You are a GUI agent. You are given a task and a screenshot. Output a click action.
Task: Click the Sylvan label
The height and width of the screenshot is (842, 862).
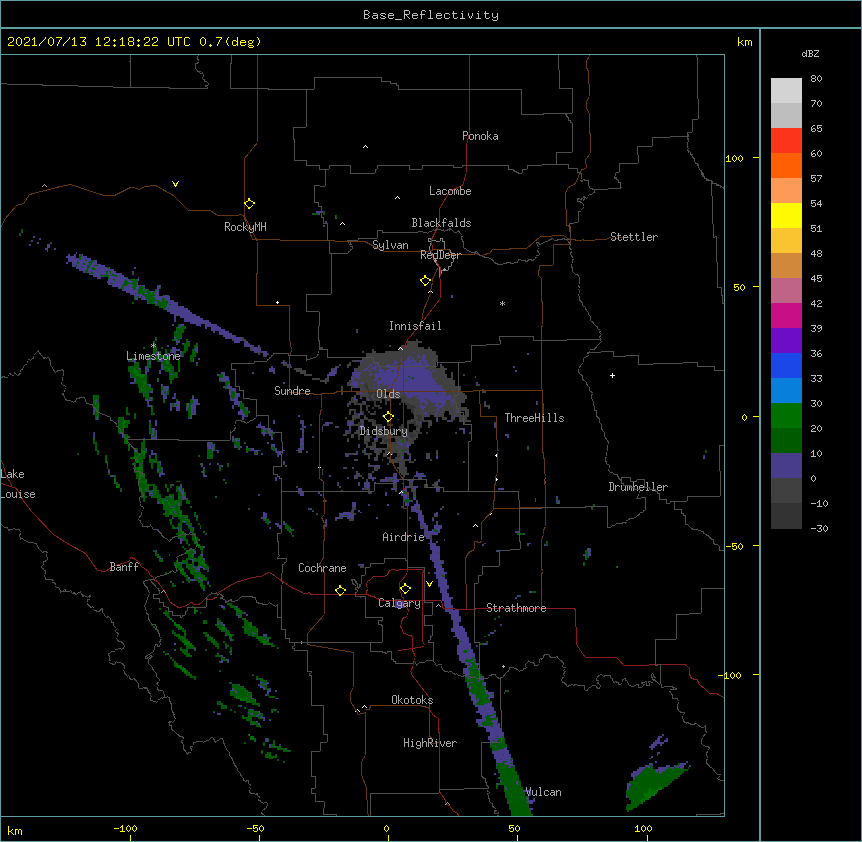(390, 245)
